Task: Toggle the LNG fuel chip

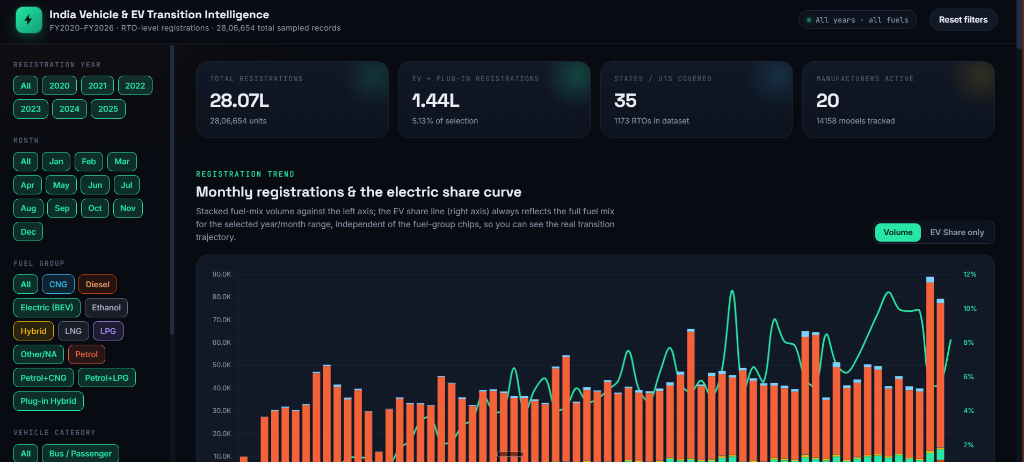Action: [73, 331]
